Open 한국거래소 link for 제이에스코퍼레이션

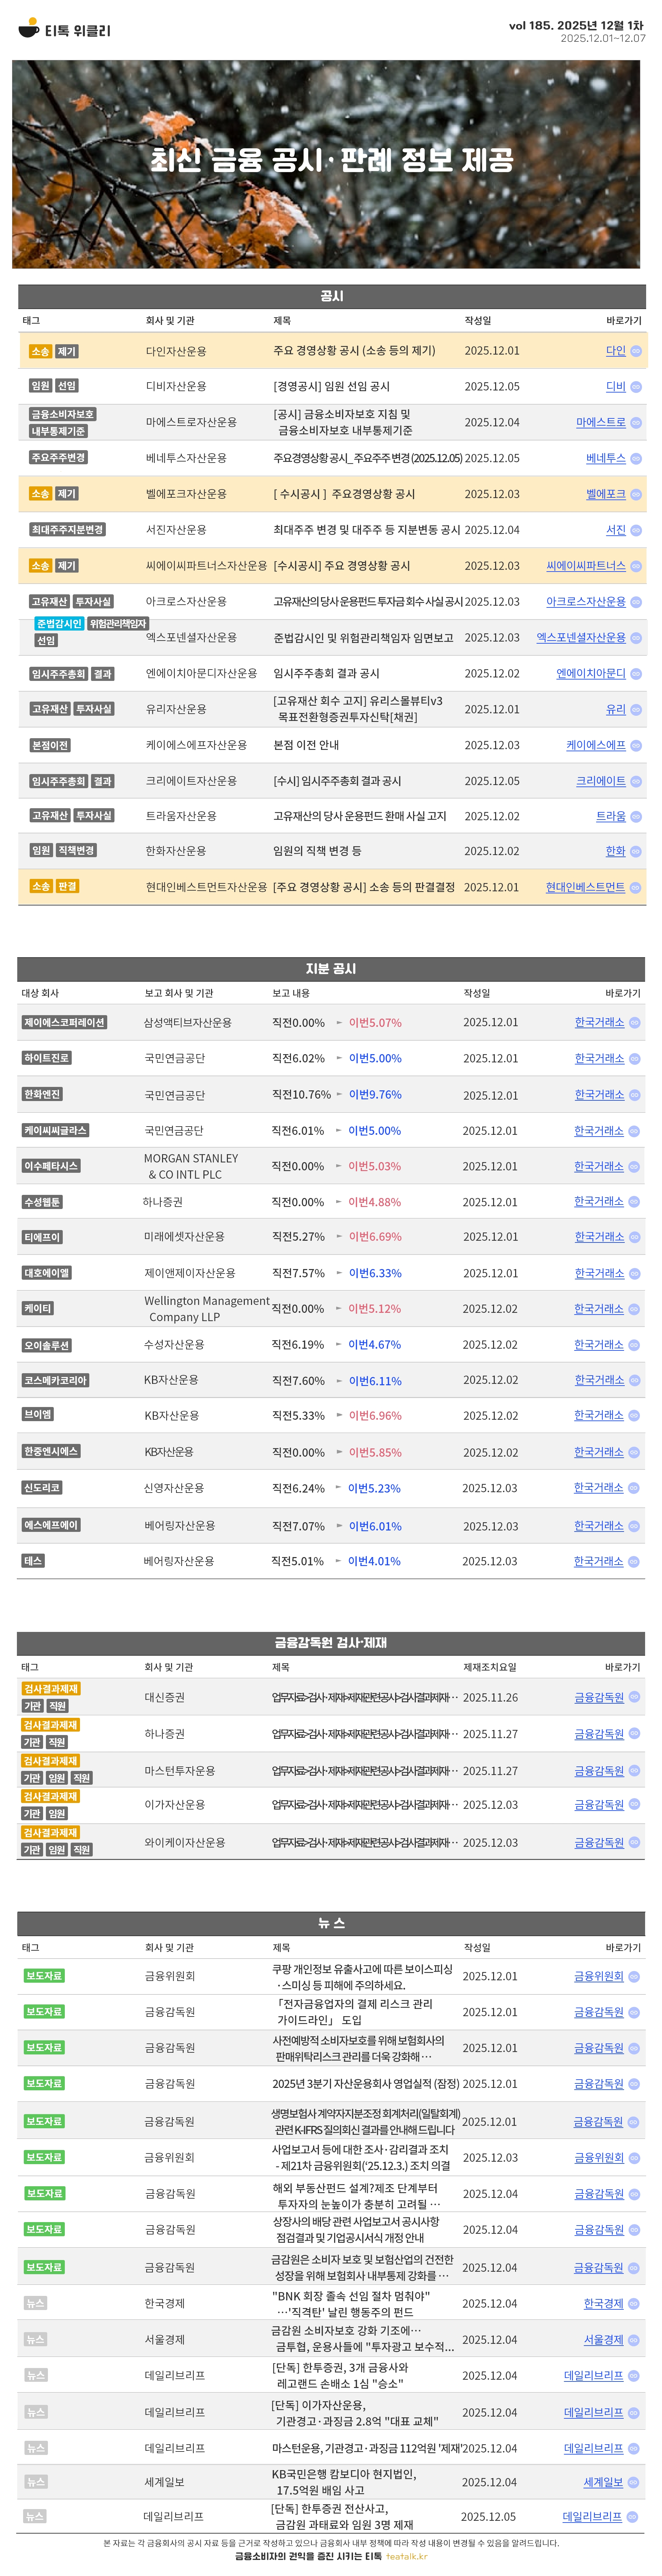pyautogui.click(x=599, y=1022)
